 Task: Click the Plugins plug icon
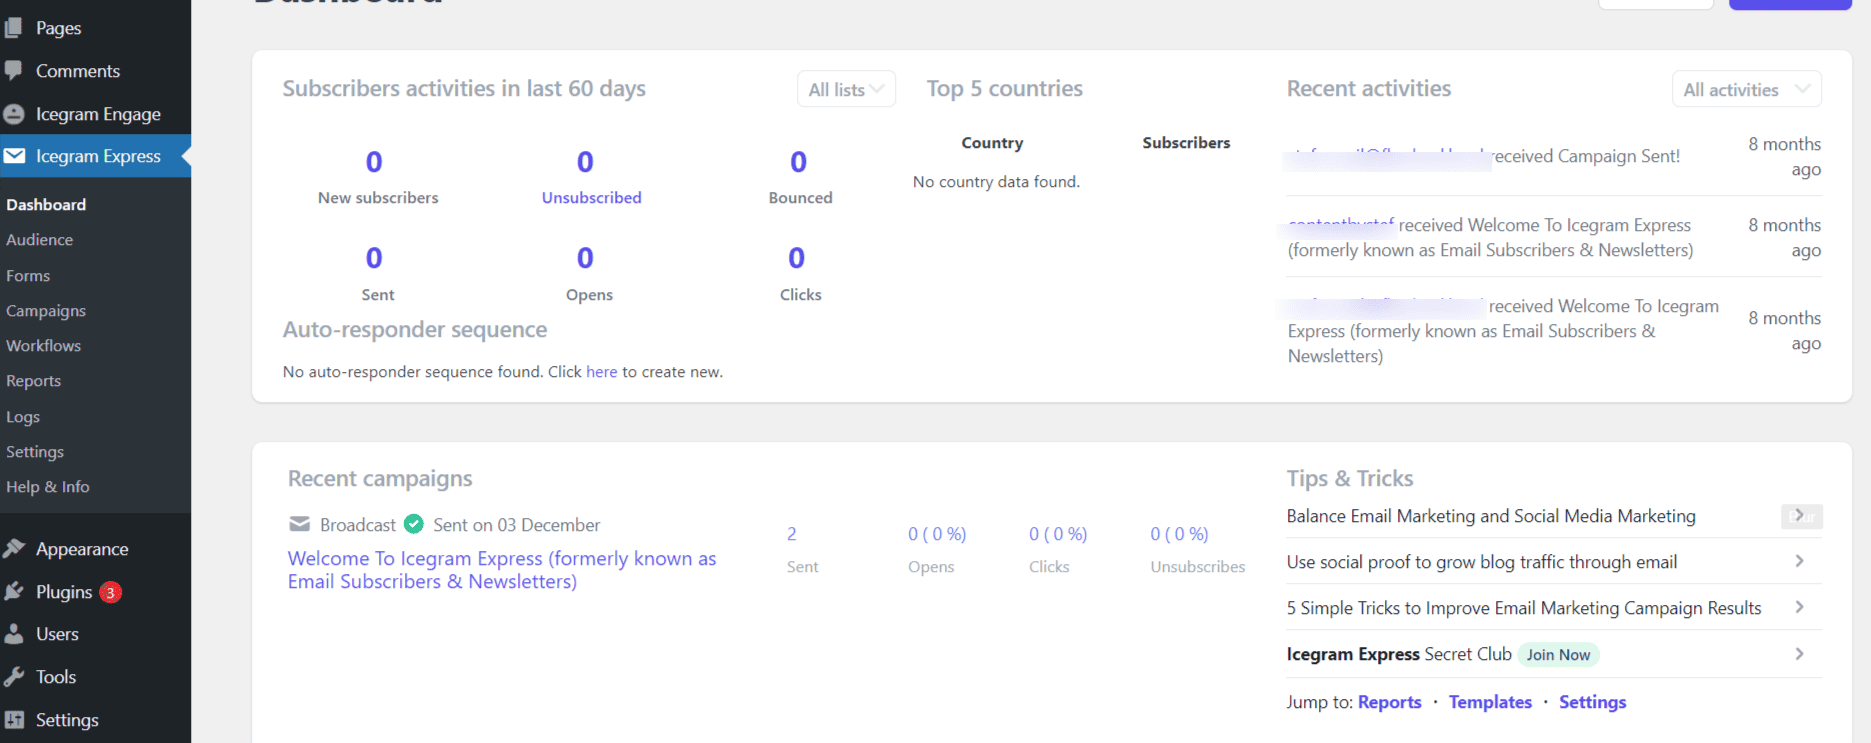(x=14, y=592)
